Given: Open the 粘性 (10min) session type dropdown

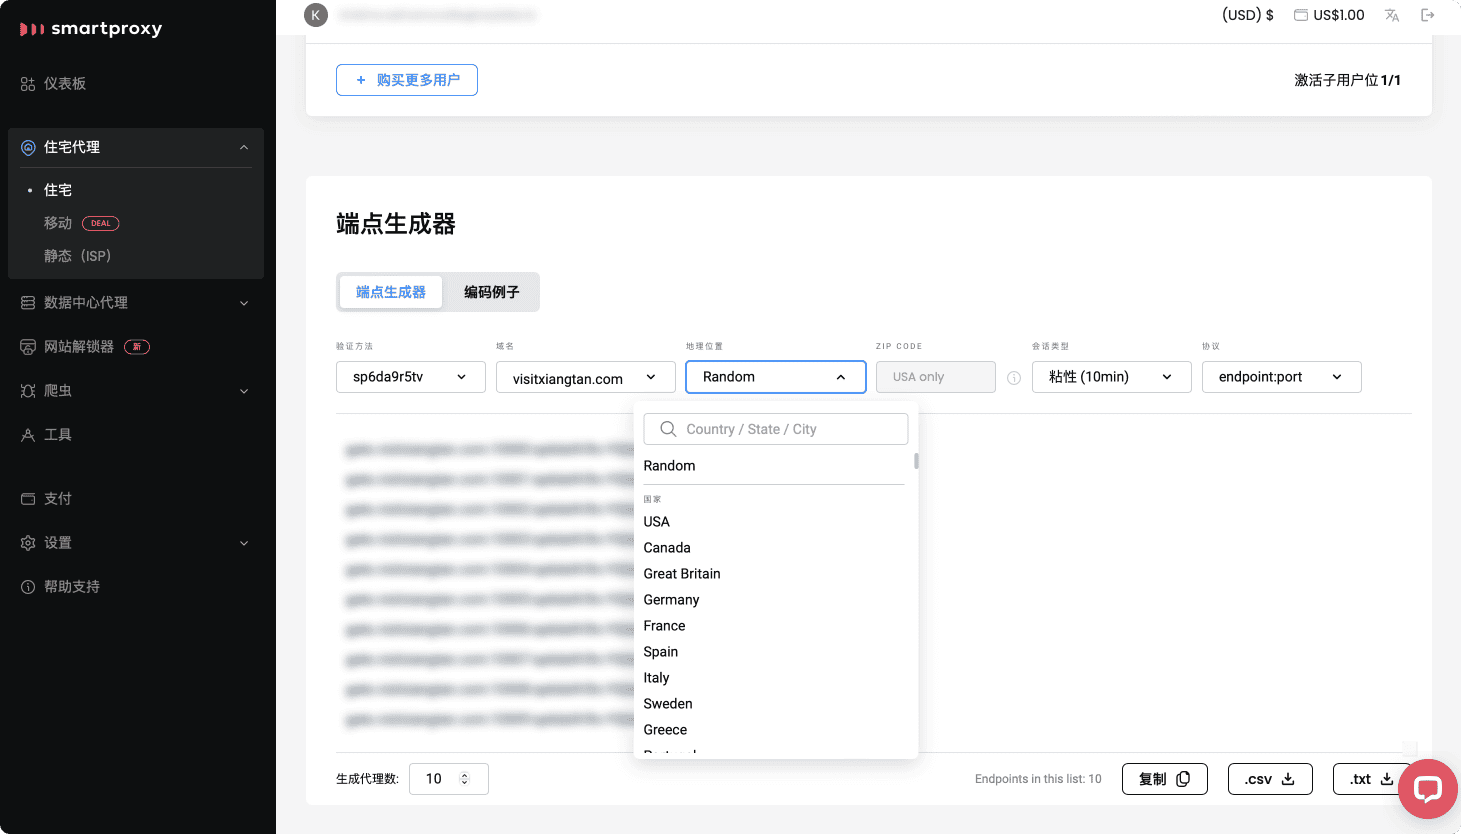Looking at the screenshot, I should [x=1111, y=377].
